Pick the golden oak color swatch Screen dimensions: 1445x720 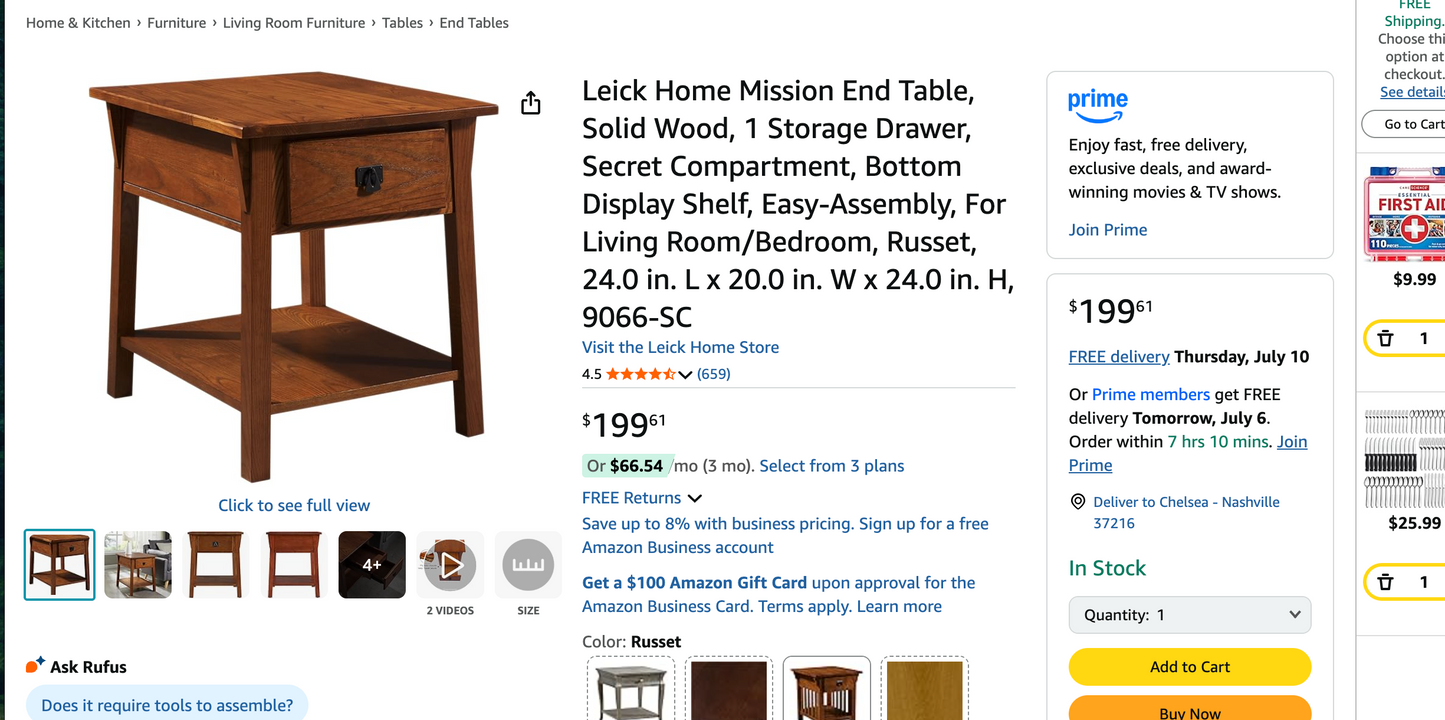pos(924,690)
